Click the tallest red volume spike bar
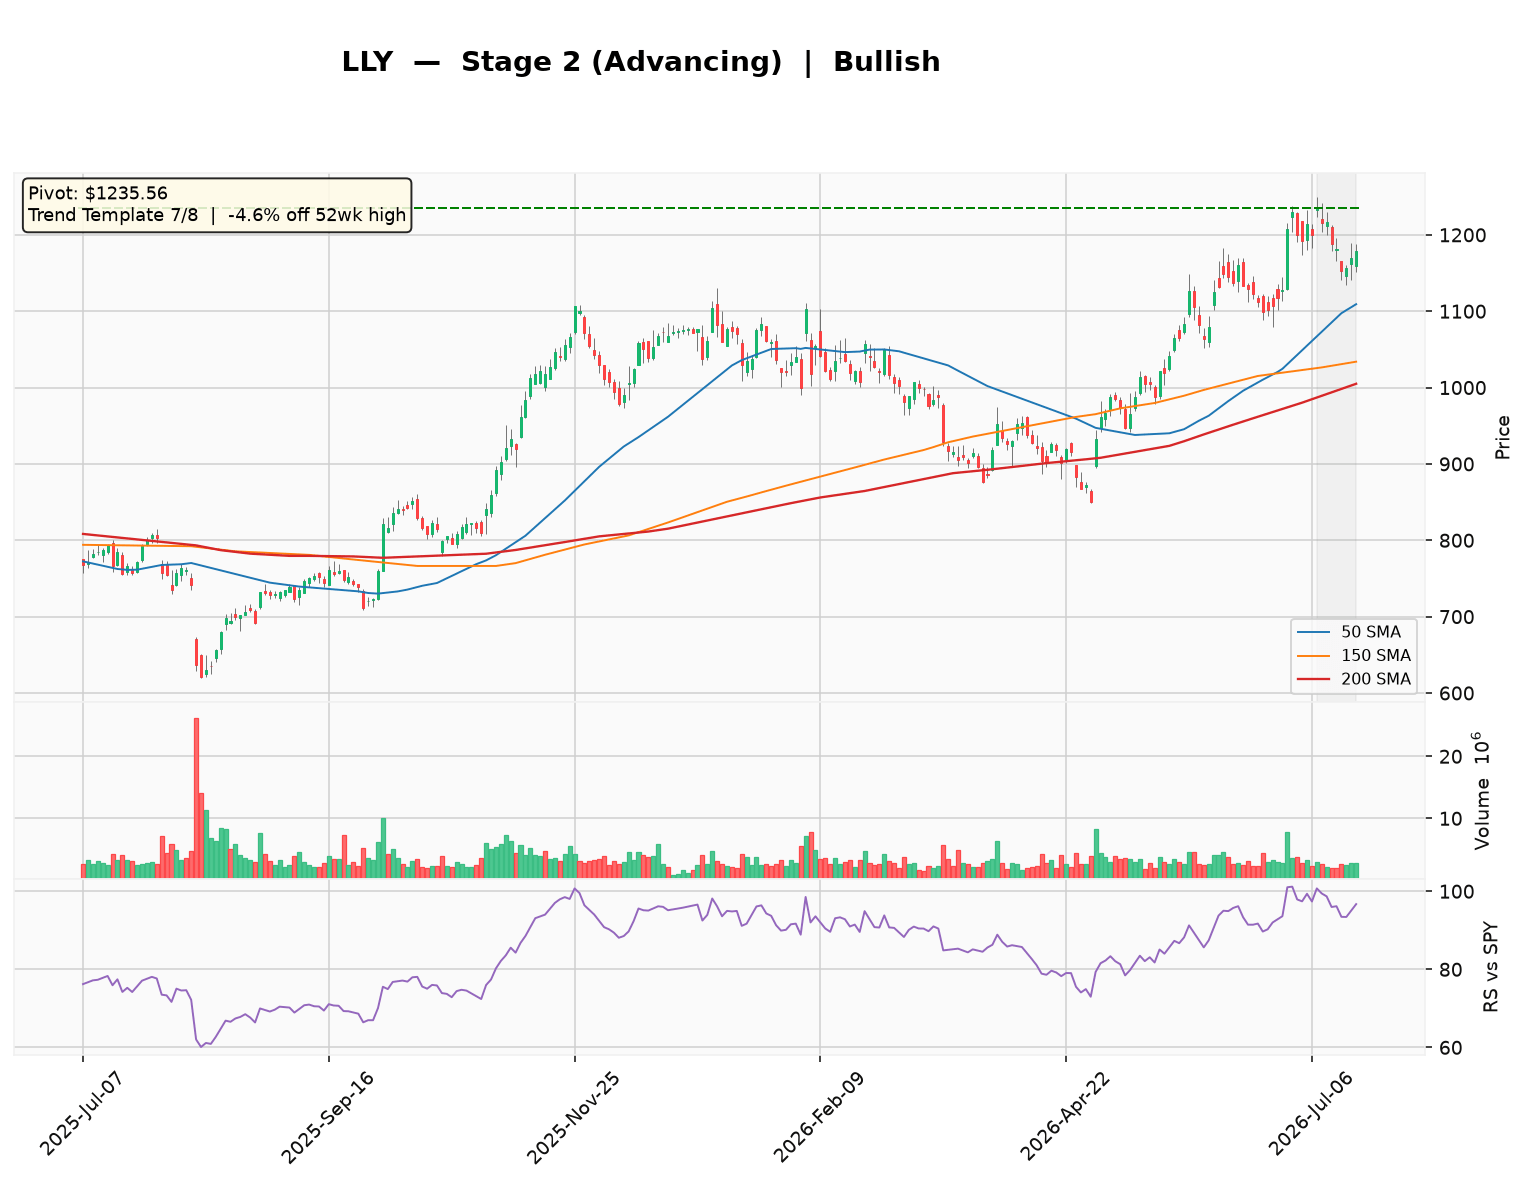This screenshot has width=1528, height=1183. tap(196, 798)
